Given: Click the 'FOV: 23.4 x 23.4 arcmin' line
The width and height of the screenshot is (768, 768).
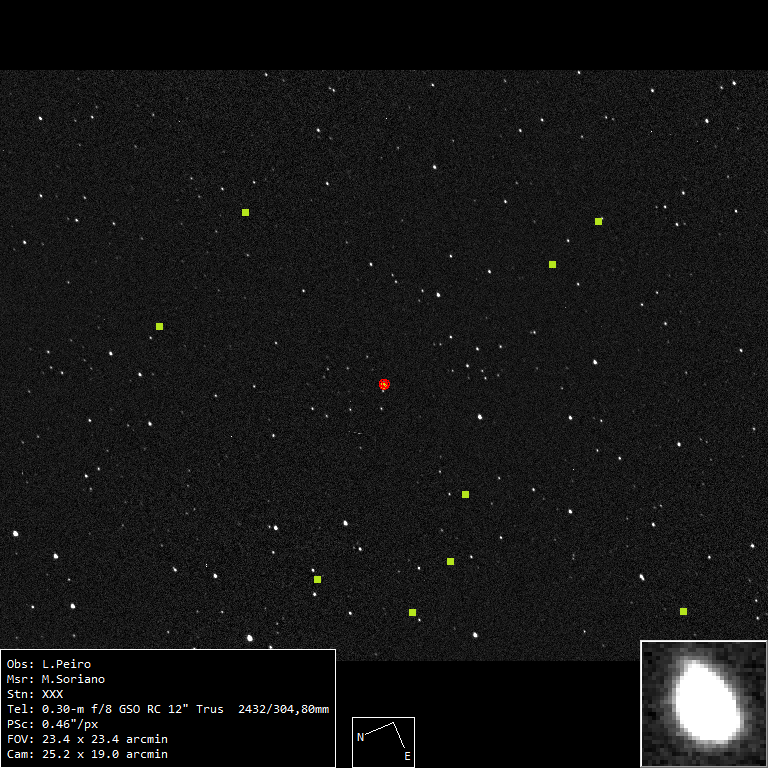Looking at the screenshot, I should (87, 739).
